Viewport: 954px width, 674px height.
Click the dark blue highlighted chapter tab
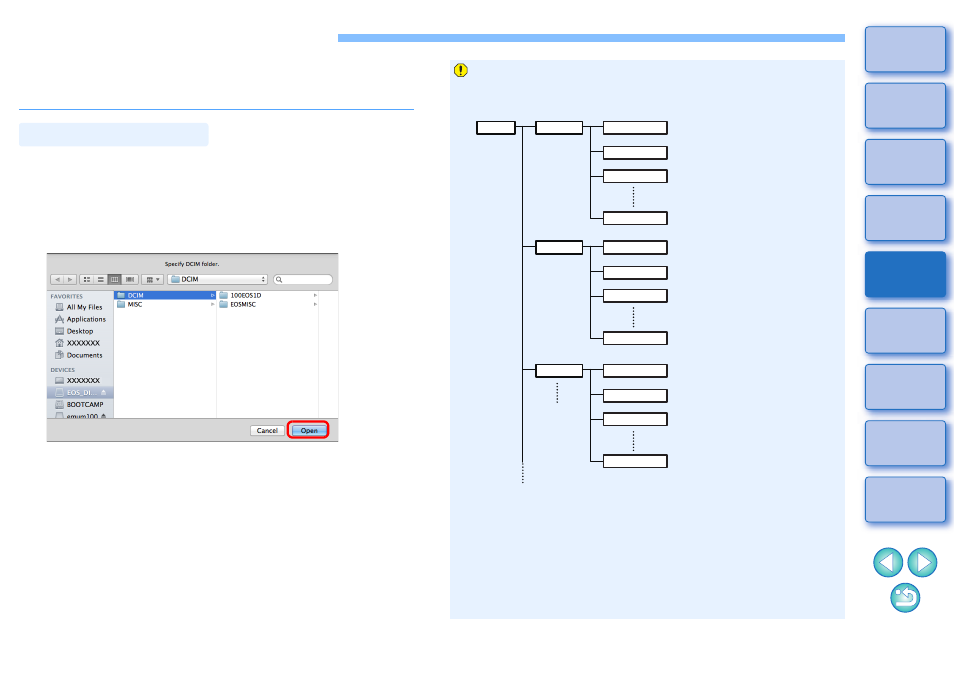coord(905,274)
